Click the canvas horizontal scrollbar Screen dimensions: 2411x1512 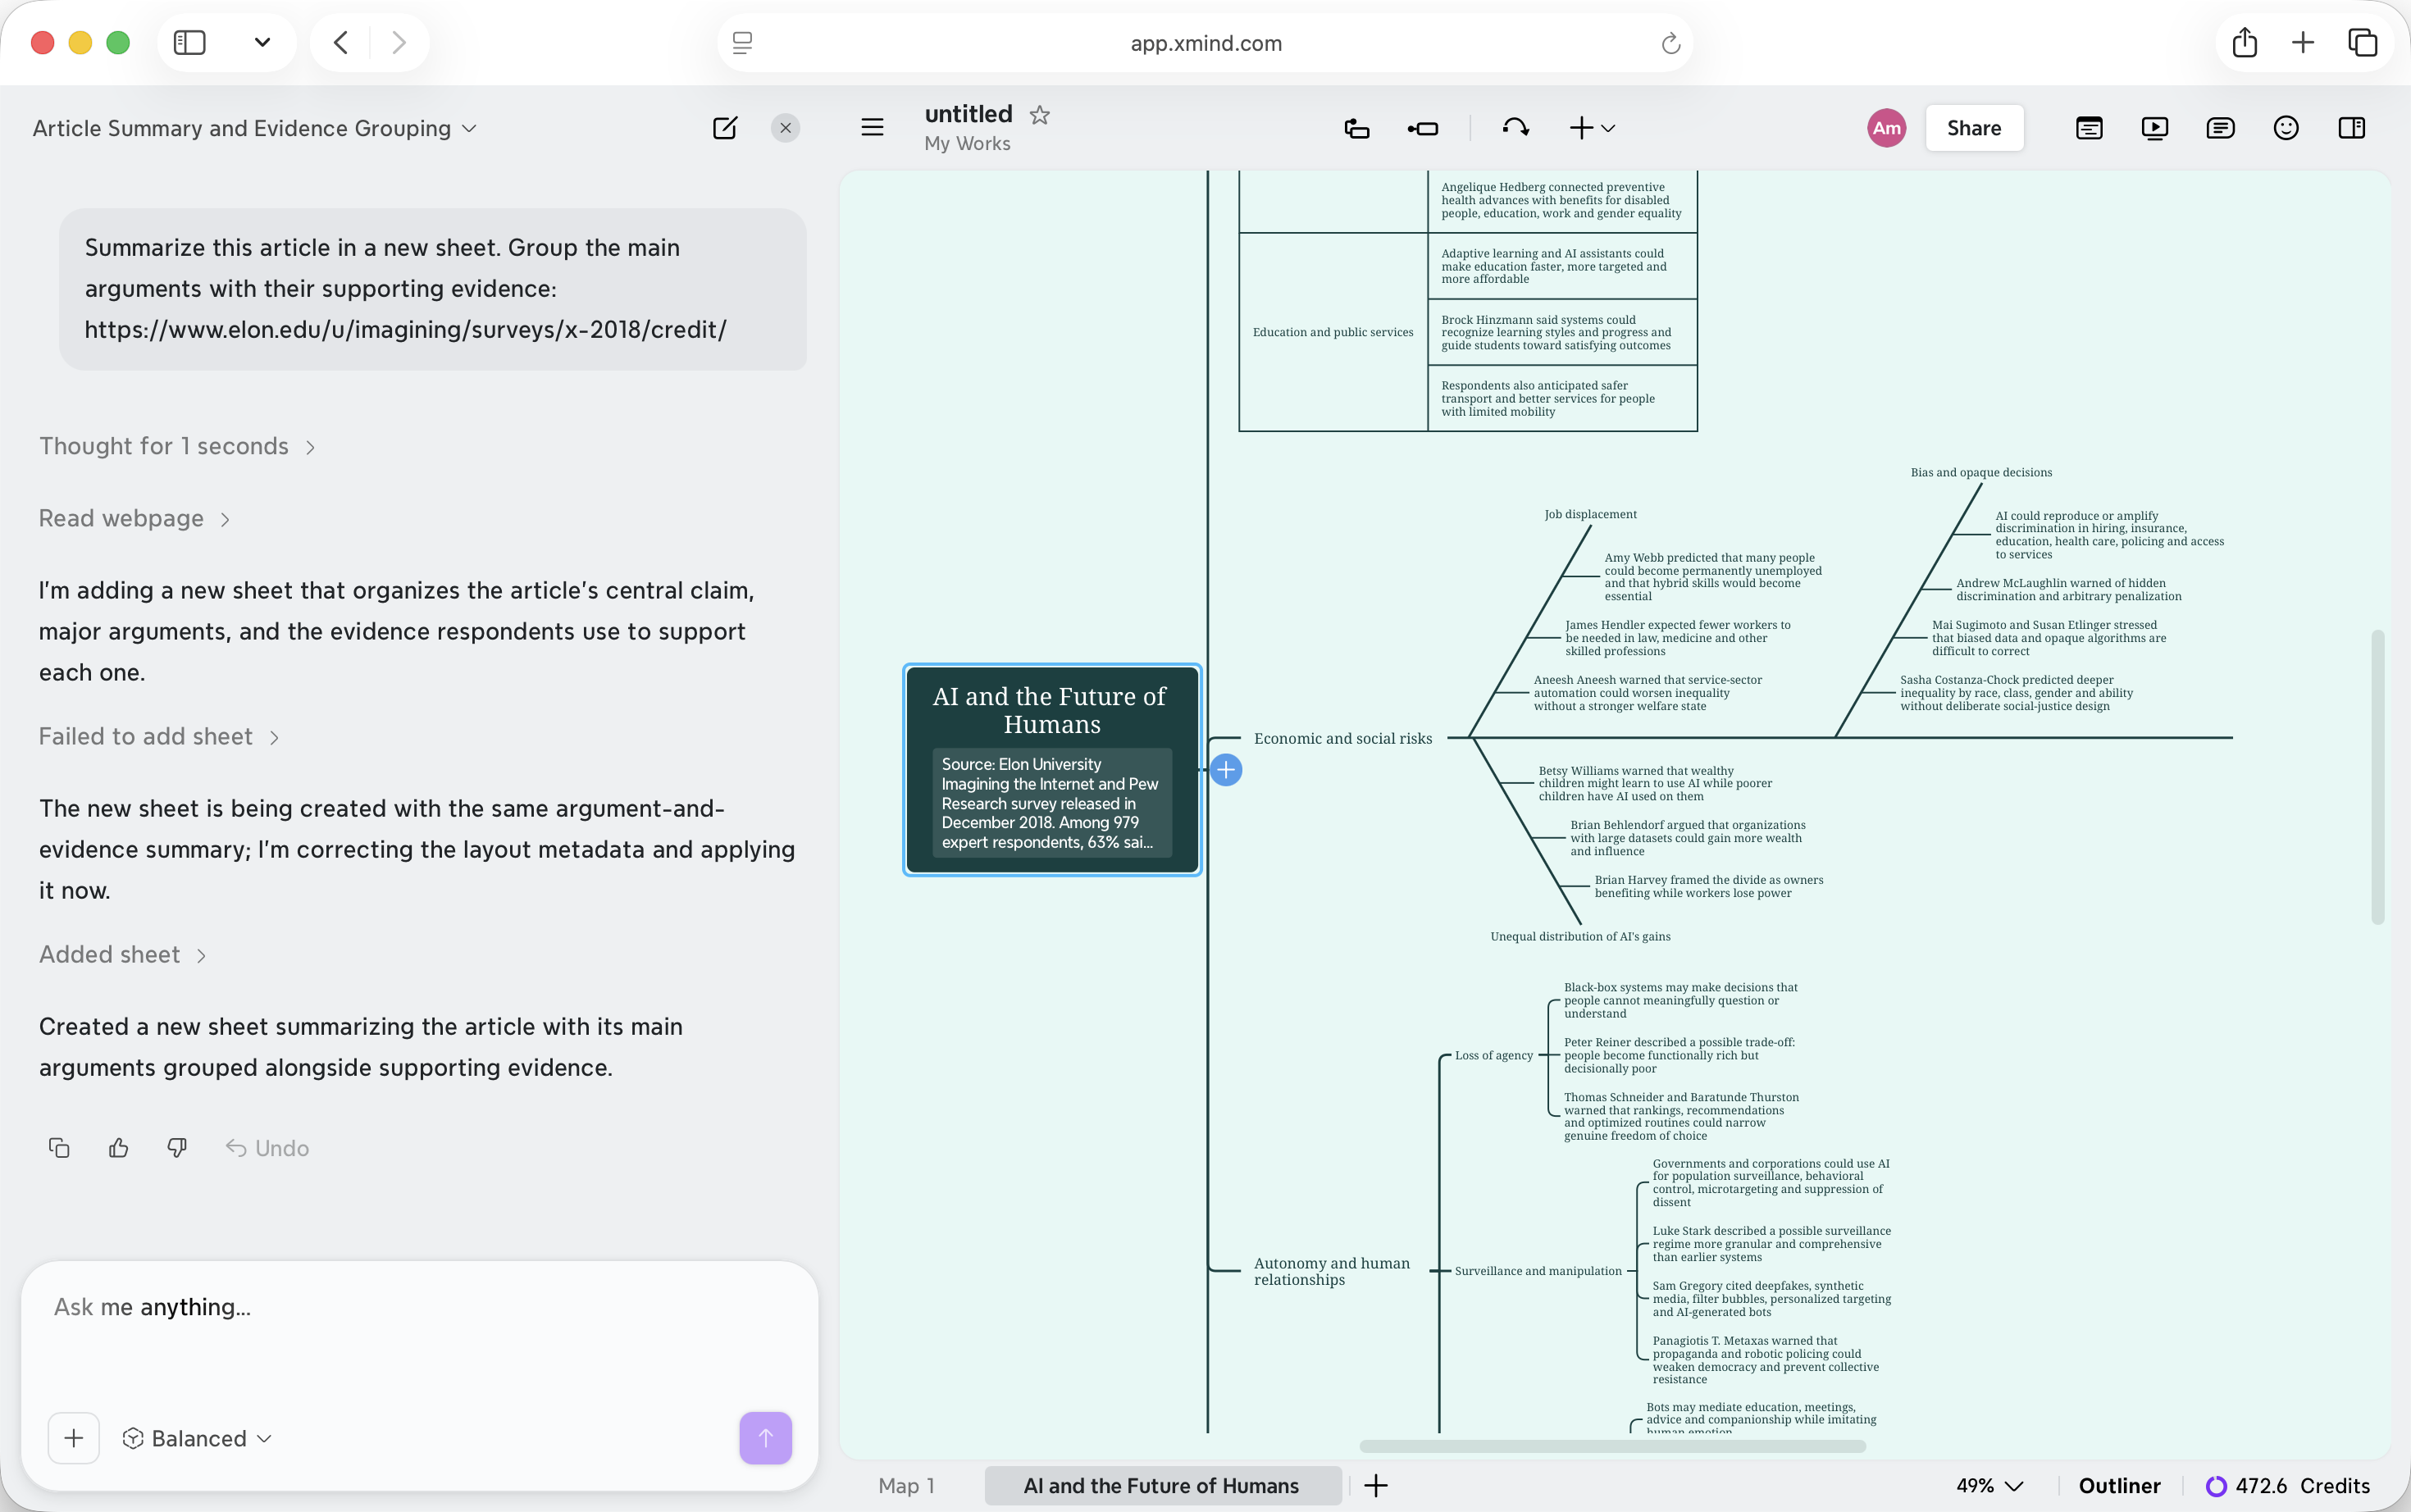[1612, 1446]
